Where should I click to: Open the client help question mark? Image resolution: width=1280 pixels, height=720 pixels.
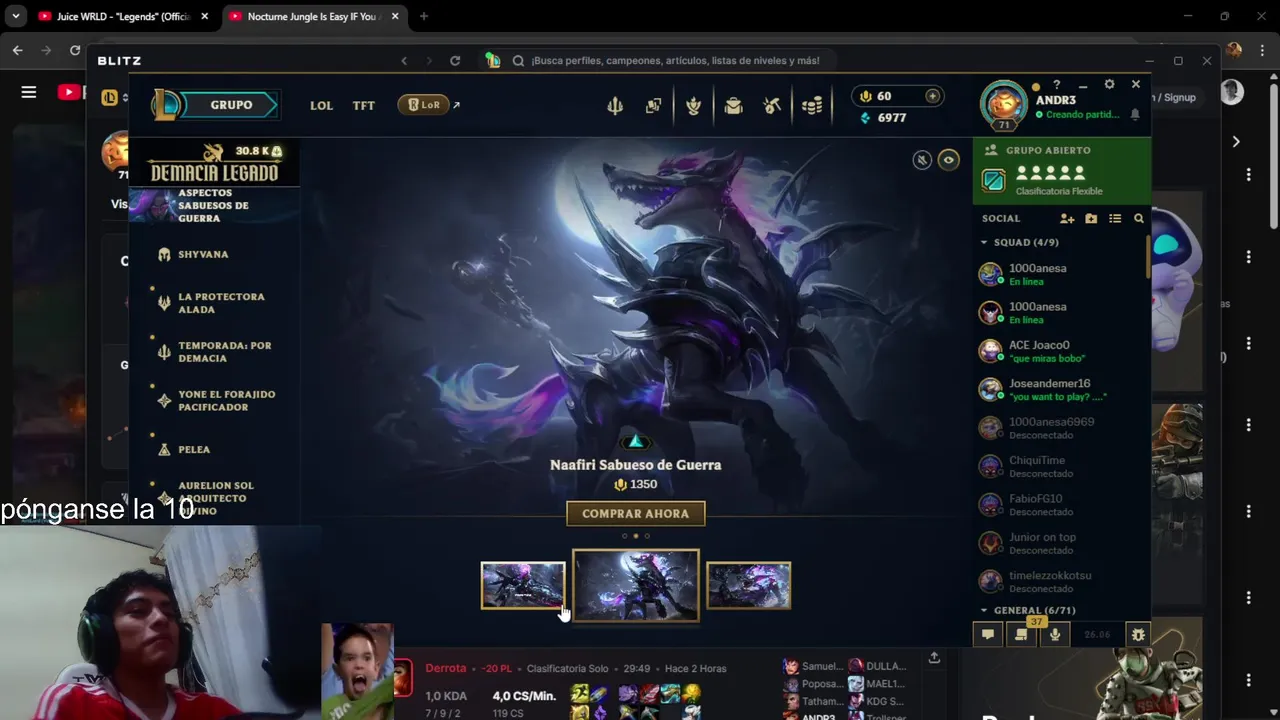(x=1056, y=85)
